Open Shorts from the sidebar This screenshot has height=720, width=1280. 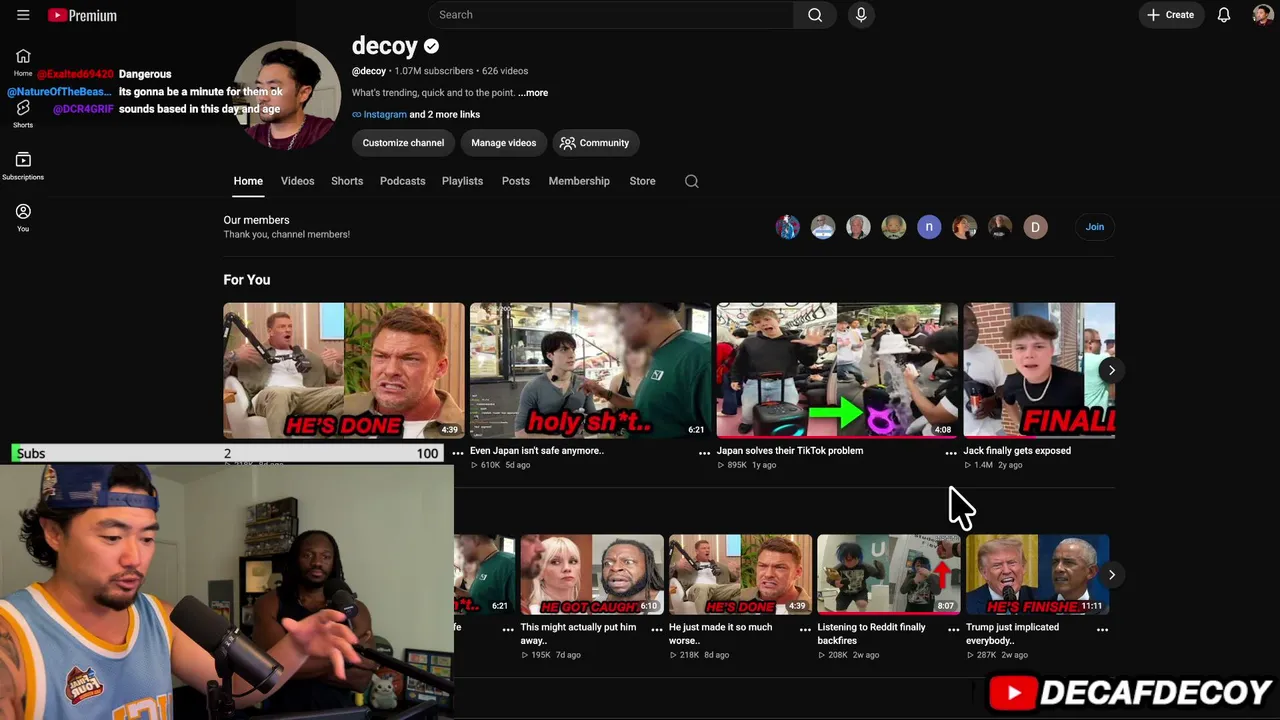[x=23, y=114]
